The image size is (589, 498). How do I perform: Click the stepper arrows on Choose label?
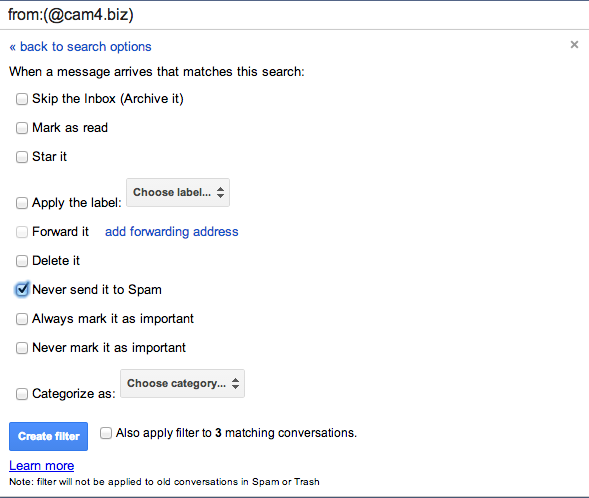coord(220,192)
